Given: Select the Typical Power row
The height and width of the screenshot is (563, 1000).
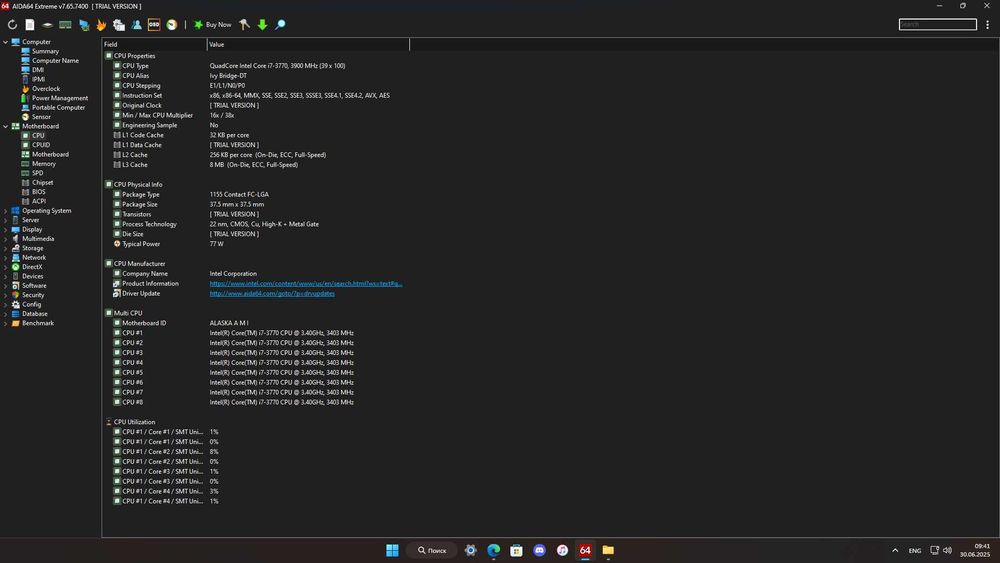Looking at the screenshot, I should tap(255, 244).
